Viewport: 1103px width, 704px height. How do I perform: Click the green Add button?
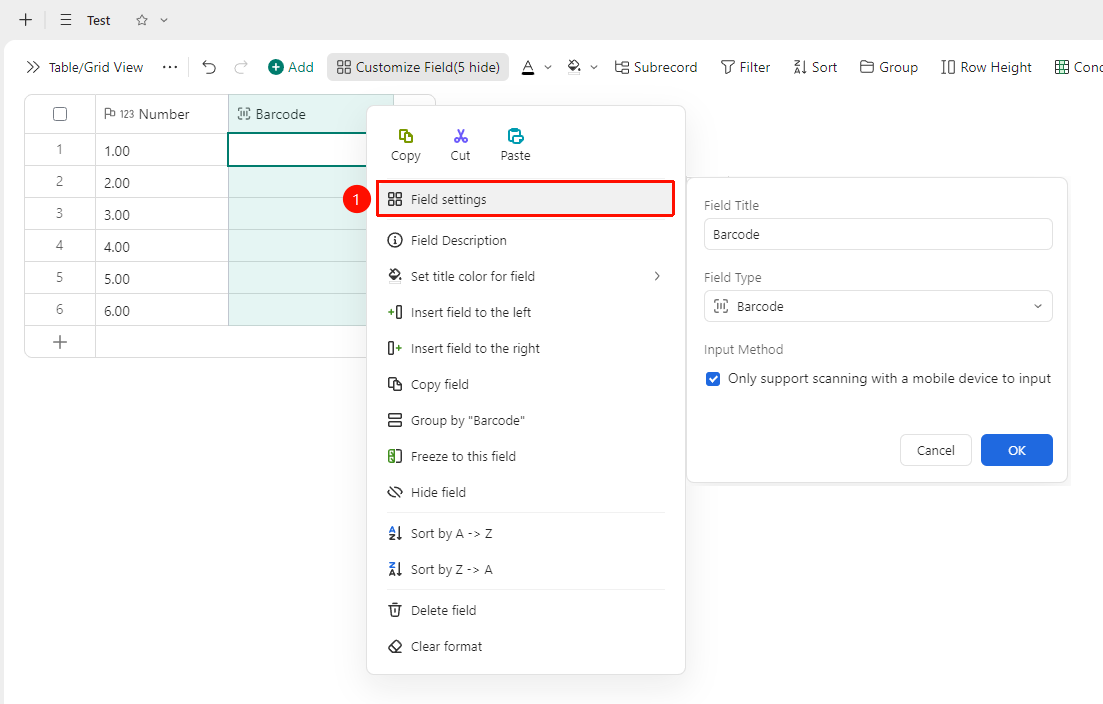(291, 67)
